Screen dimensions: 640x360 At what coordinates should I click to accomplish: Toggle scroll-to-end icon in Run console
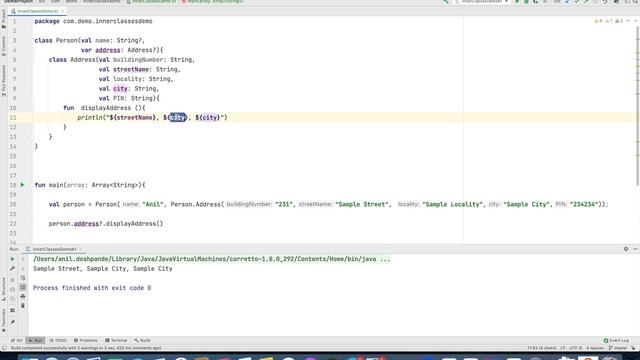click(x=23, y=287)
